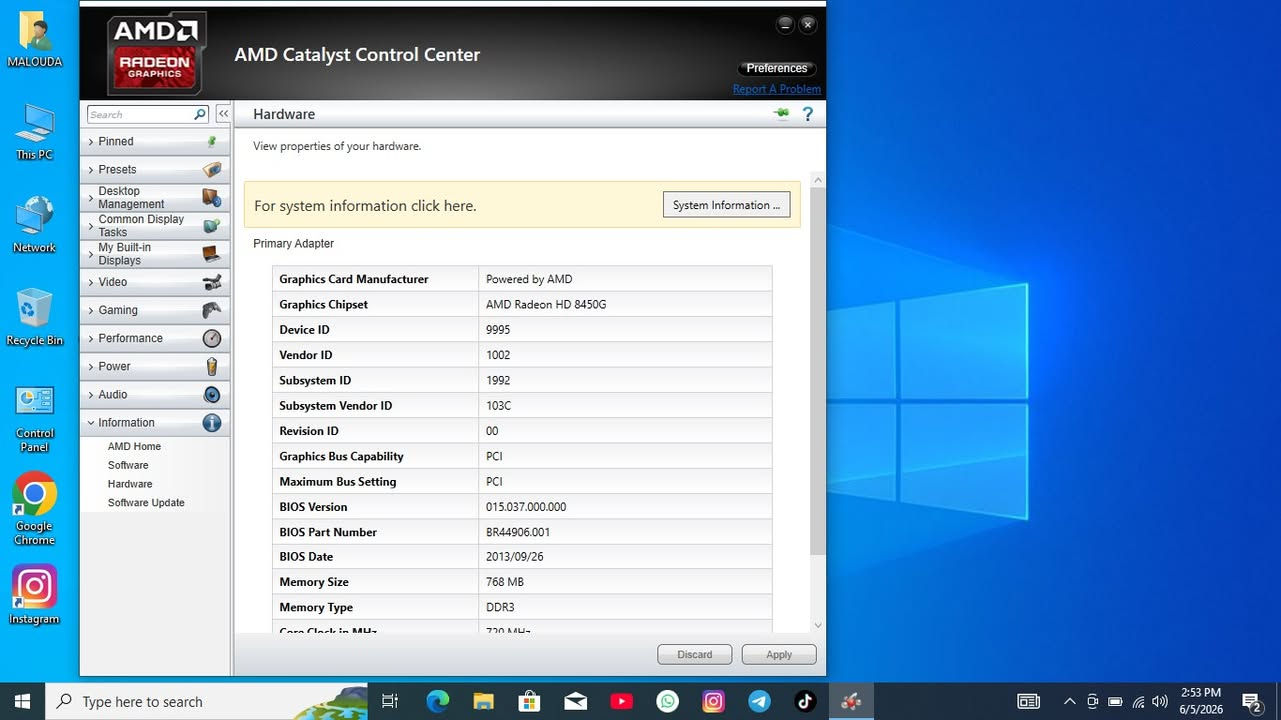
Task: Select the Instagram desktop shortcut
Action: click(35, 595)
